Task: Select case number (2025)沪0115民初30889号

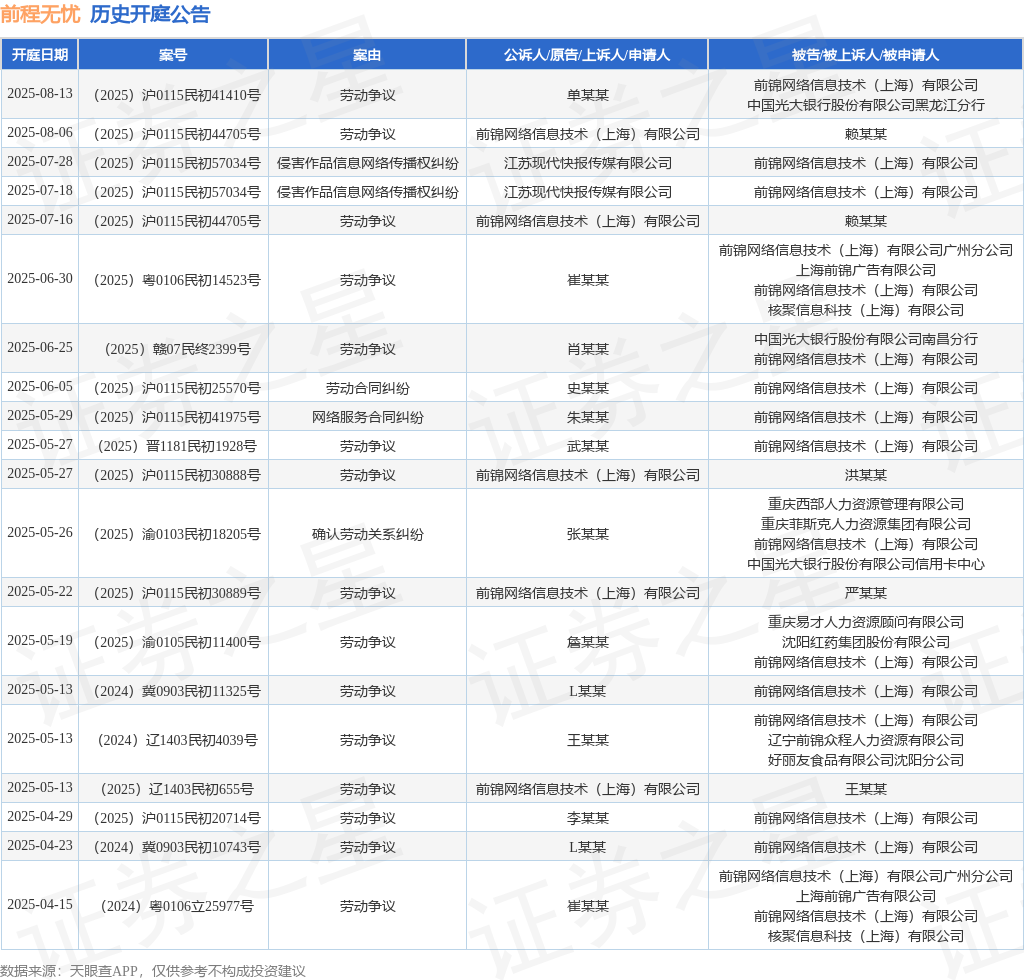Action: [174, 593]
